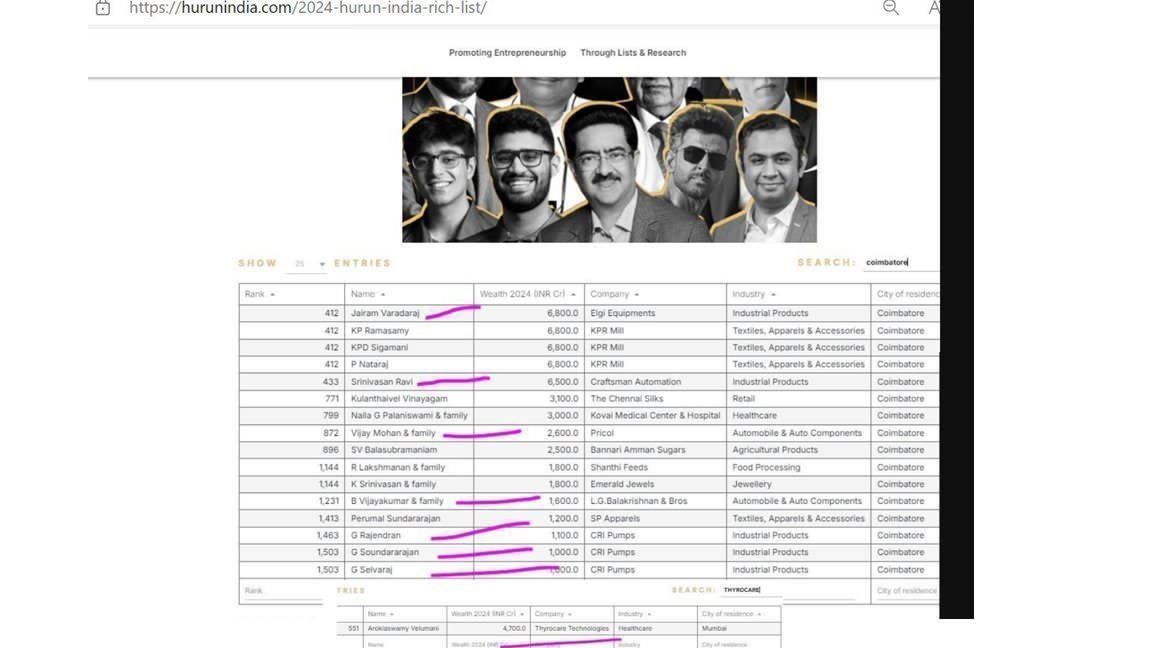This screenshot has height=648, width=1152.
Task: Select the name Jairam Varadaraj
Action: [x=385, y=313]
